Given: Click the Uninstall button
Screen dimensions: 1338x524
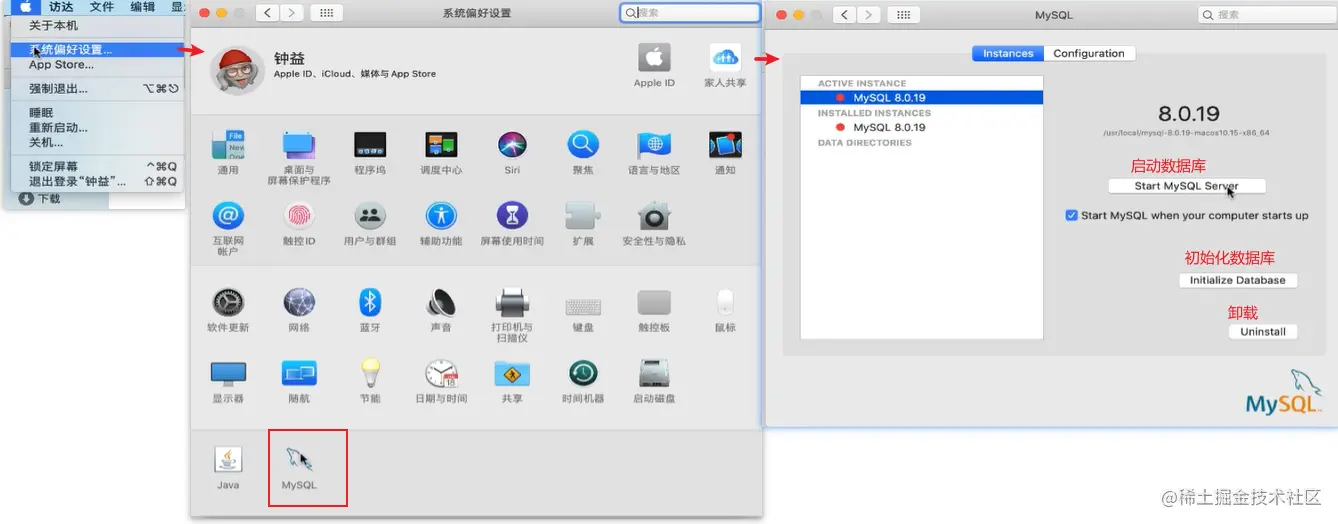Looking at the screenshot, I should (1263, 331).
